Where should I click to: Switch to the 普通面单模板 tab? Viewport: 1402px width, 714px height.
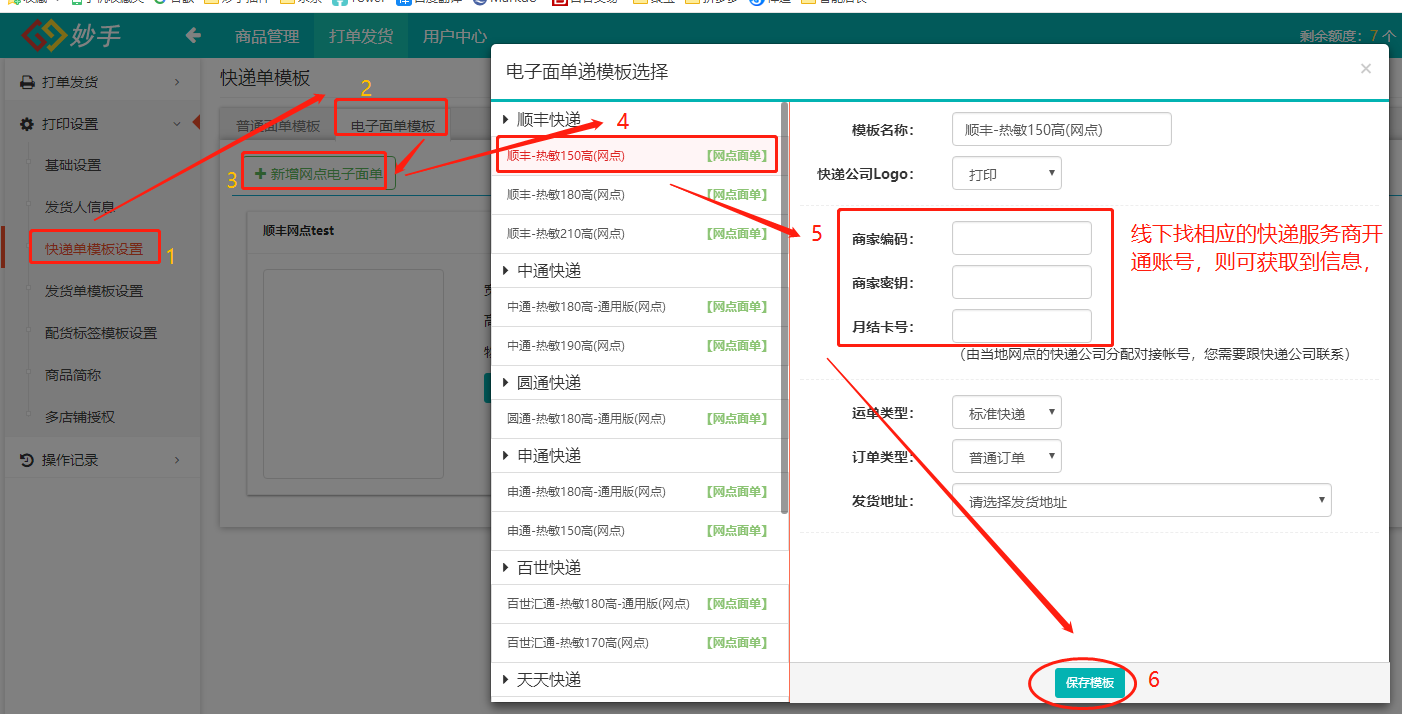tap(278, 126)
